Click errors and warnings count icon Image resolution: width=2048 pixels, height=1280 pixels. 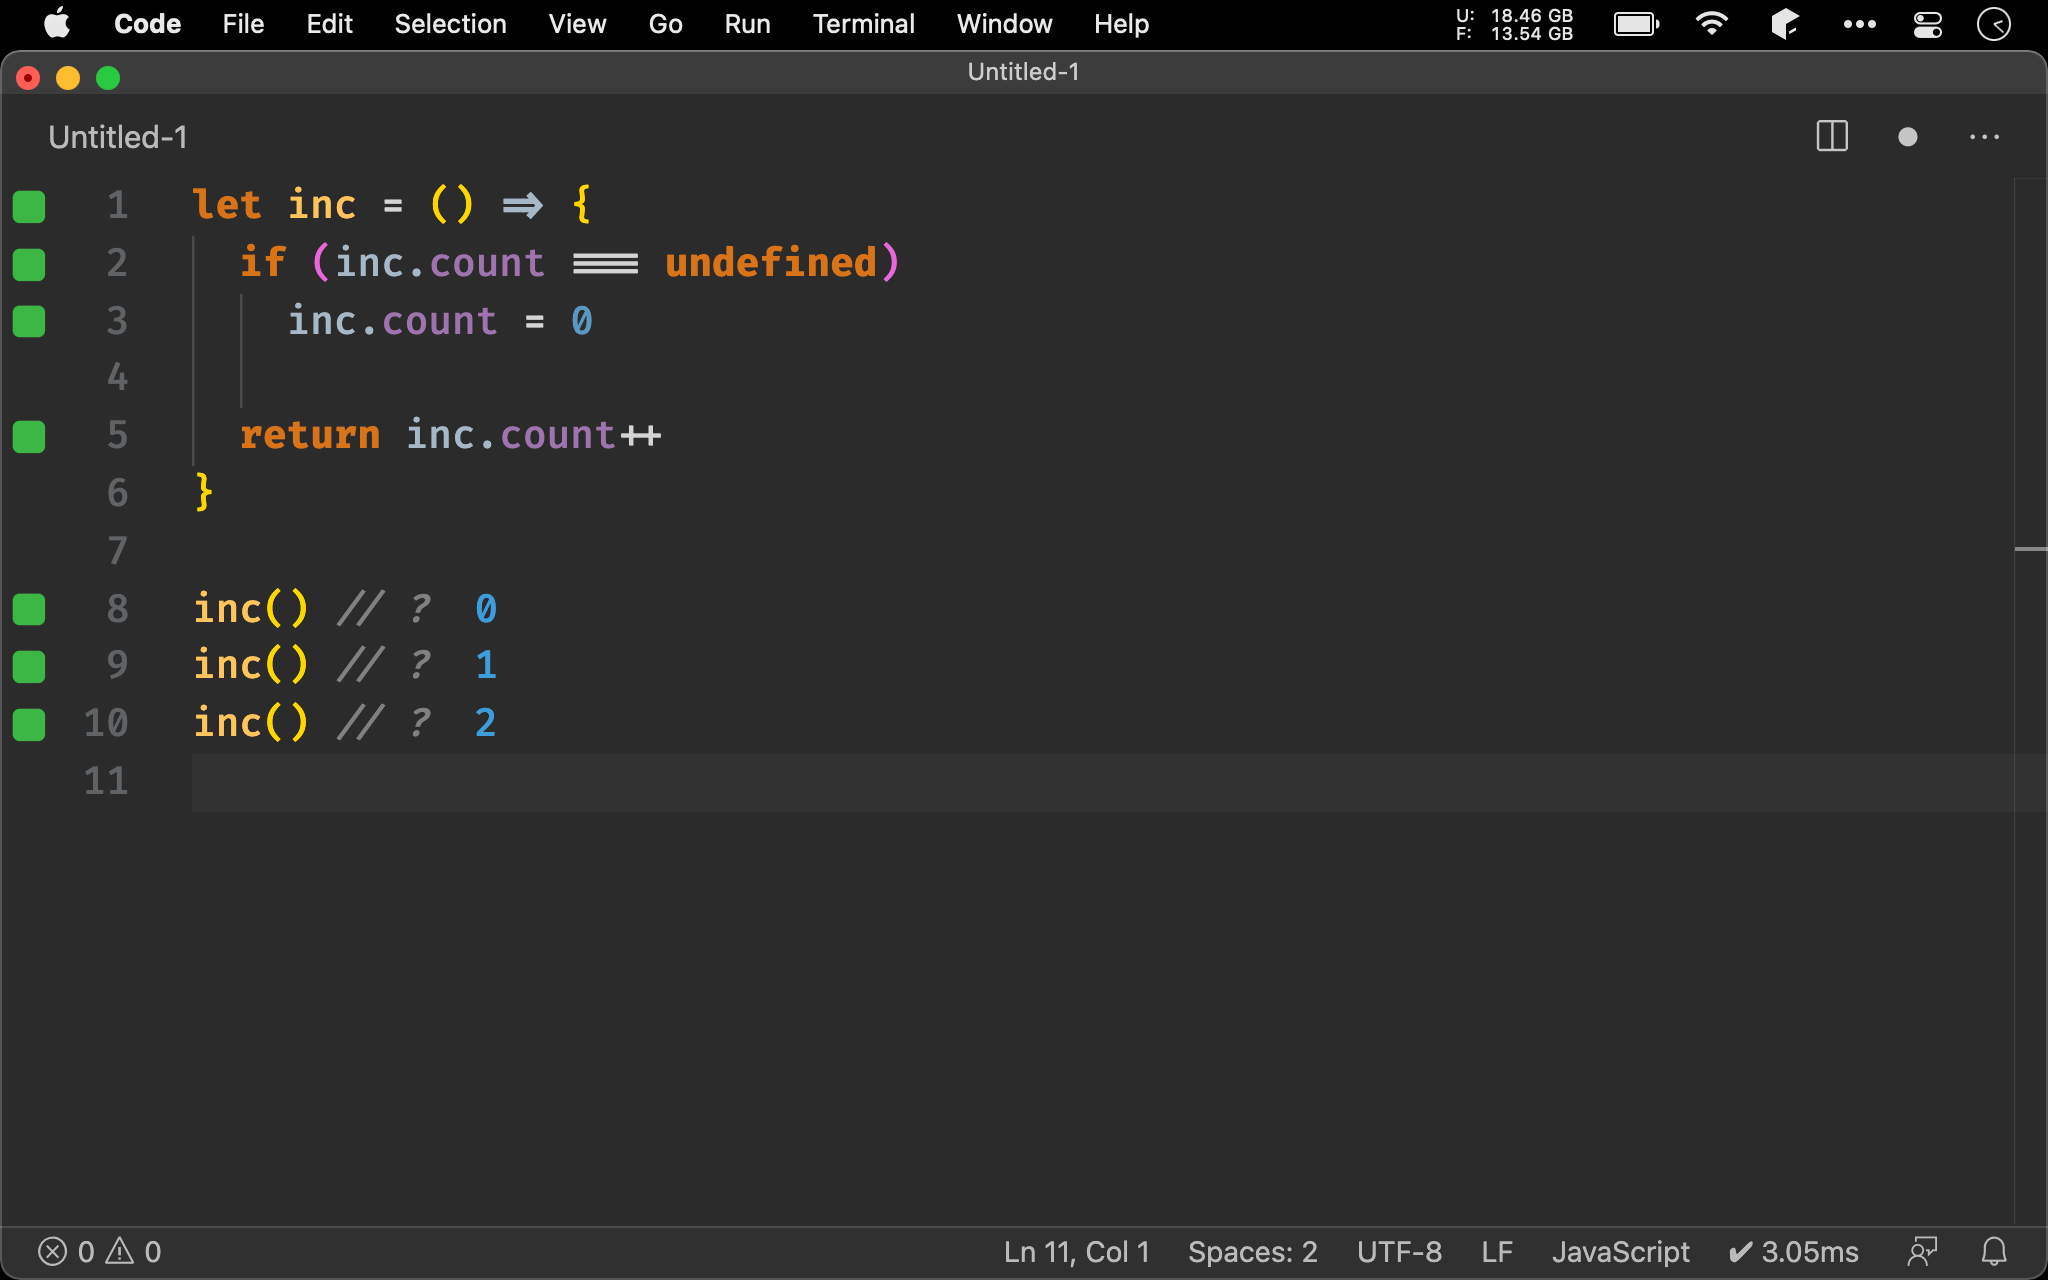(x=99, y=1251)
